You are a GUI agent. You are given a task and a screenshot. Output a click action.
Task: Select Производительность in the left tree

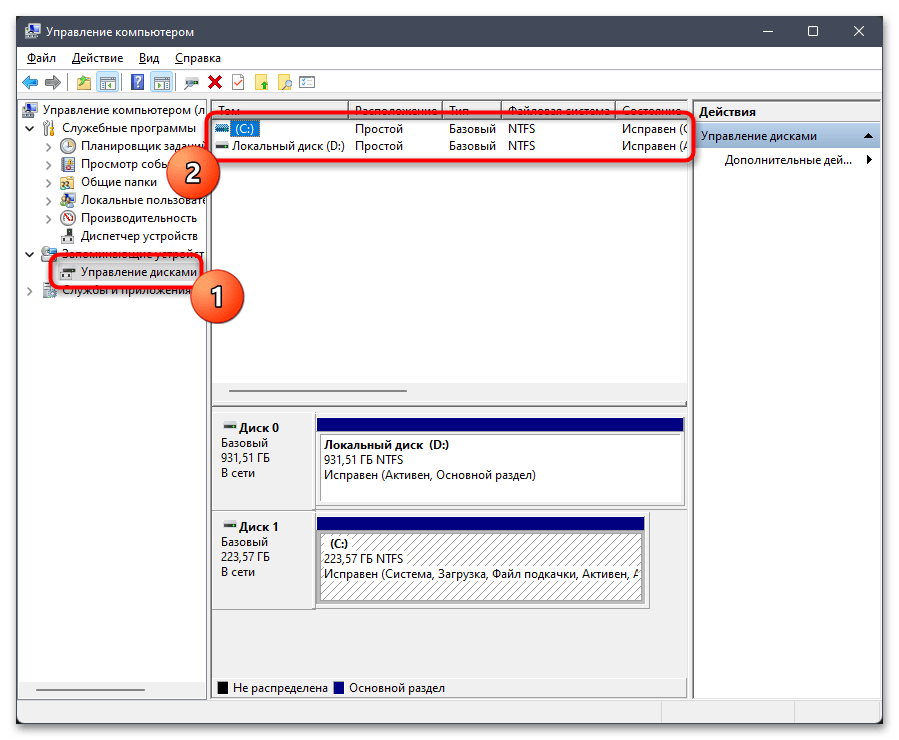coord(138,218)
